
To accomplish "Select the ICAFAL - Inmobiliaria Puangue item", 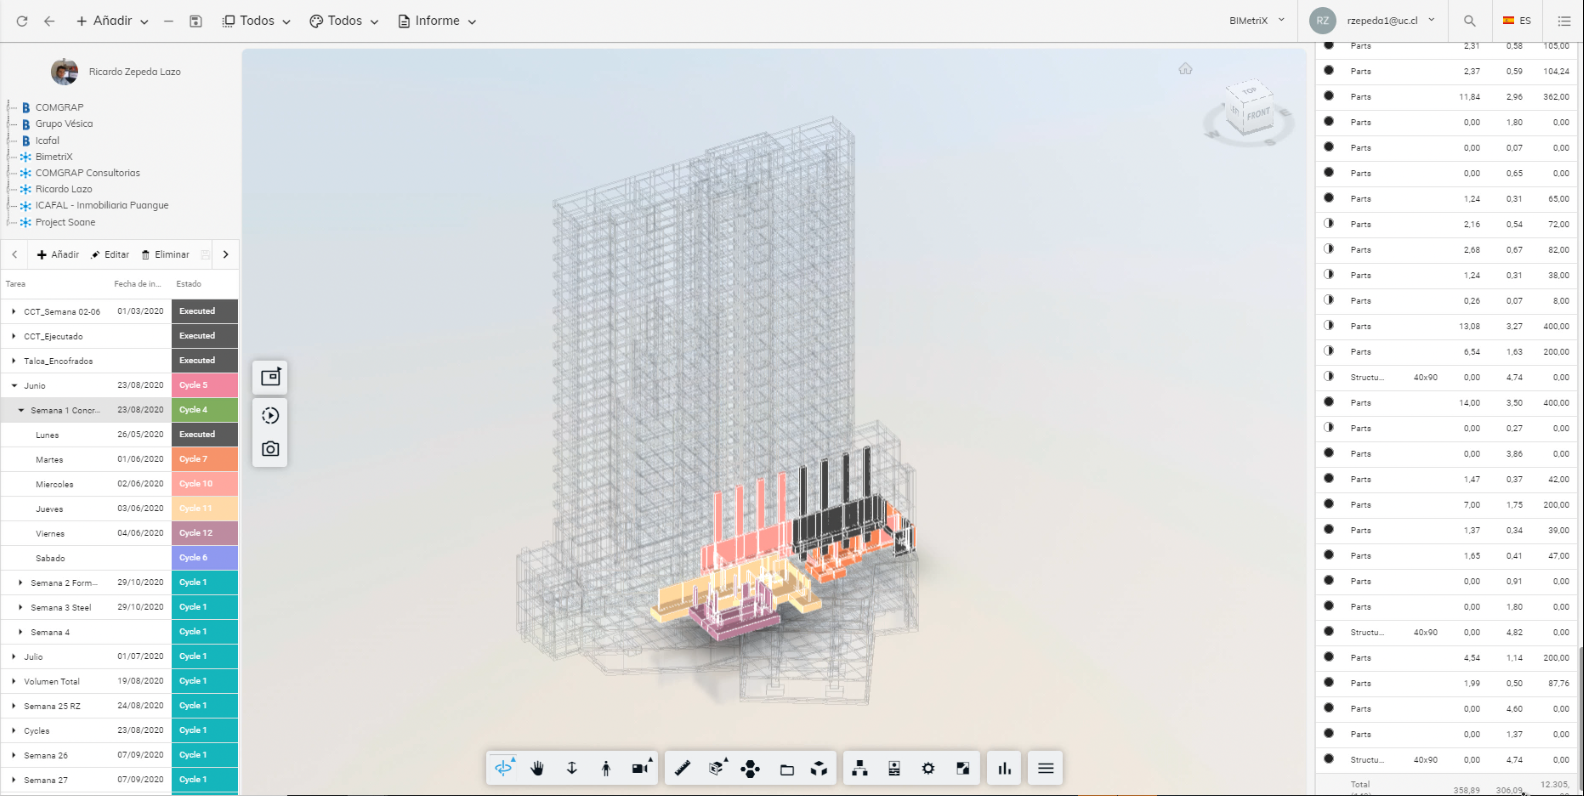I will [102, 205].
